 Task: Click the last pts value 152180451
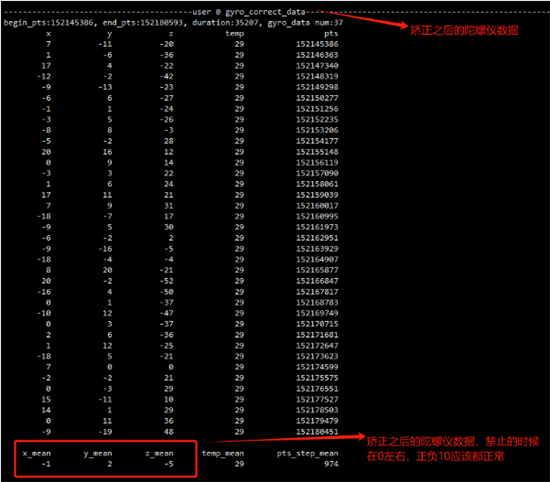tap(317, 431)
